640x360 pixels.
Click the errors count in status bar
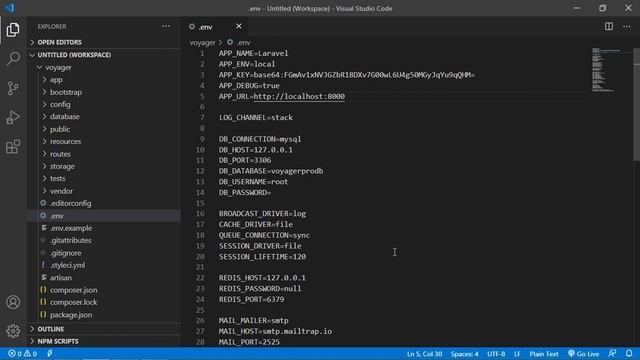click(x=15, y=354)
